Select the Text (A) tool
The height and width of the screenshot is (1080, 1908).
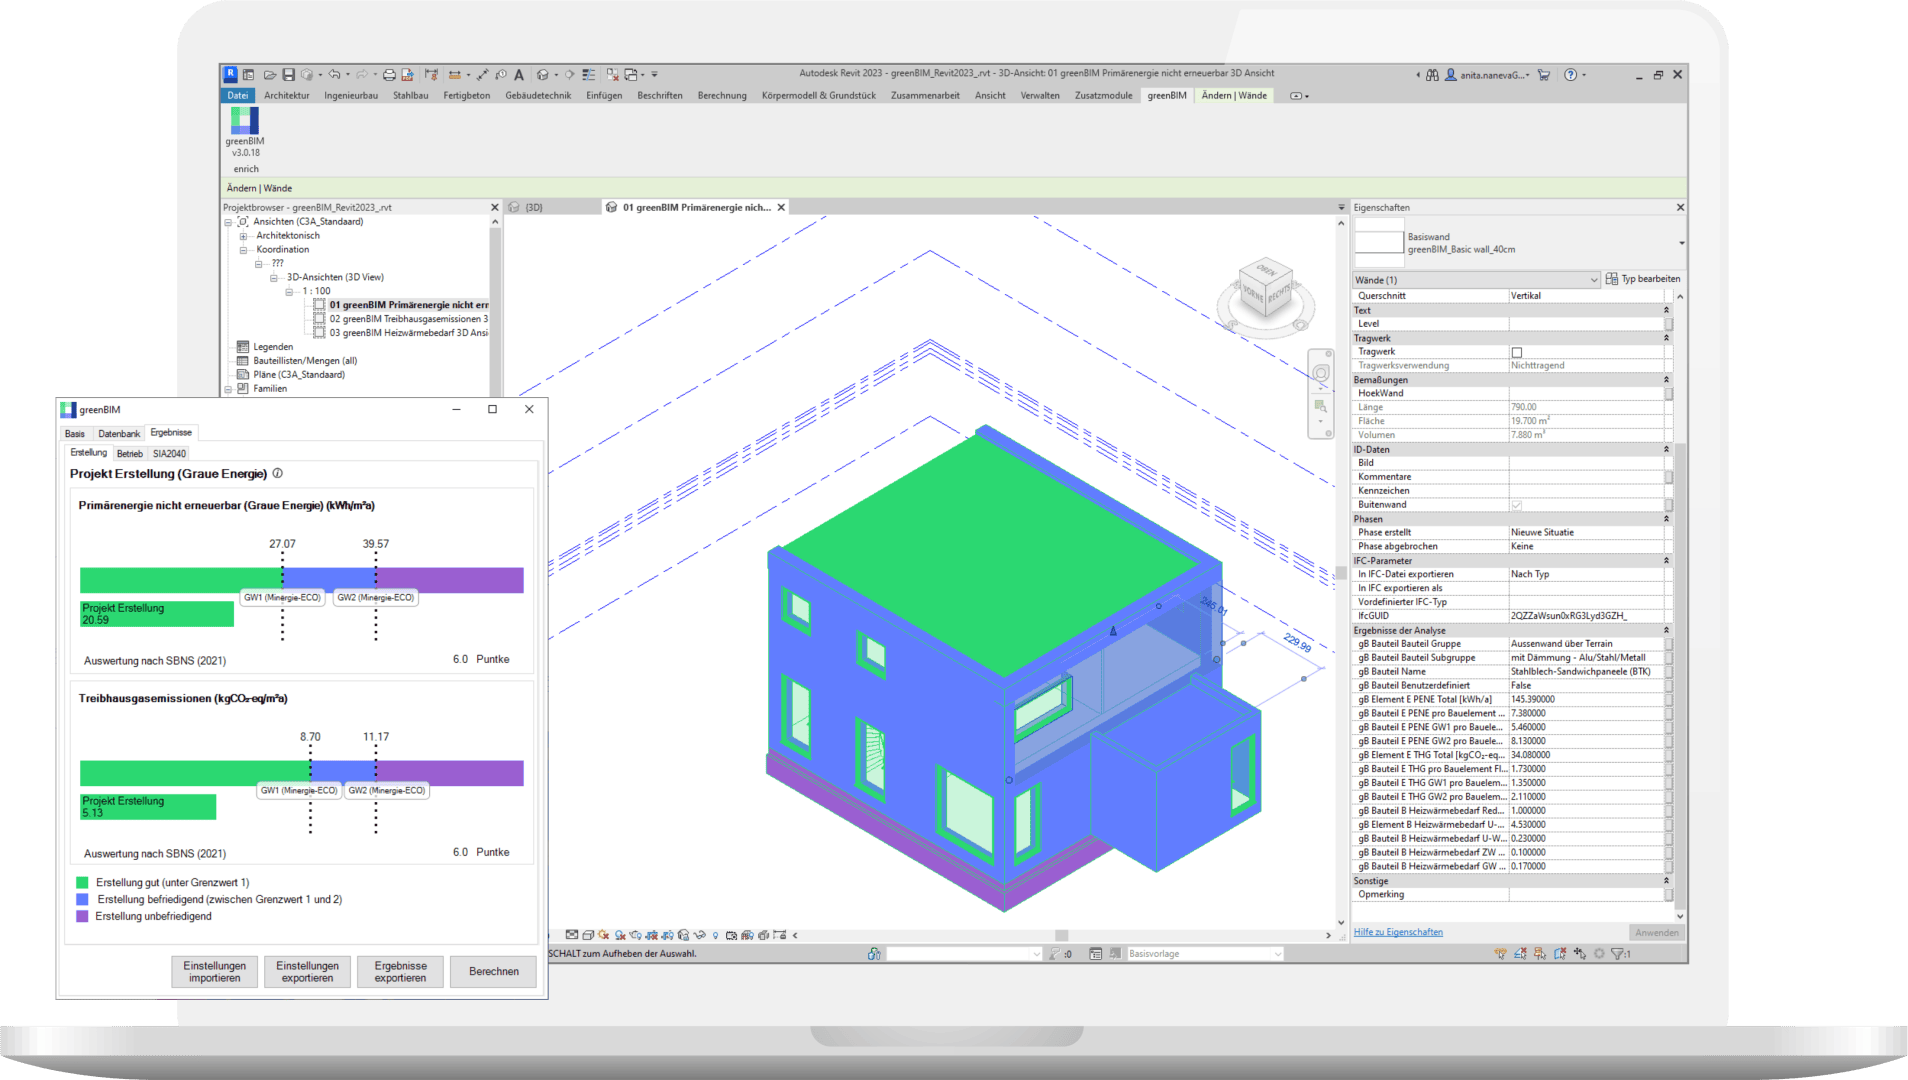519,75
